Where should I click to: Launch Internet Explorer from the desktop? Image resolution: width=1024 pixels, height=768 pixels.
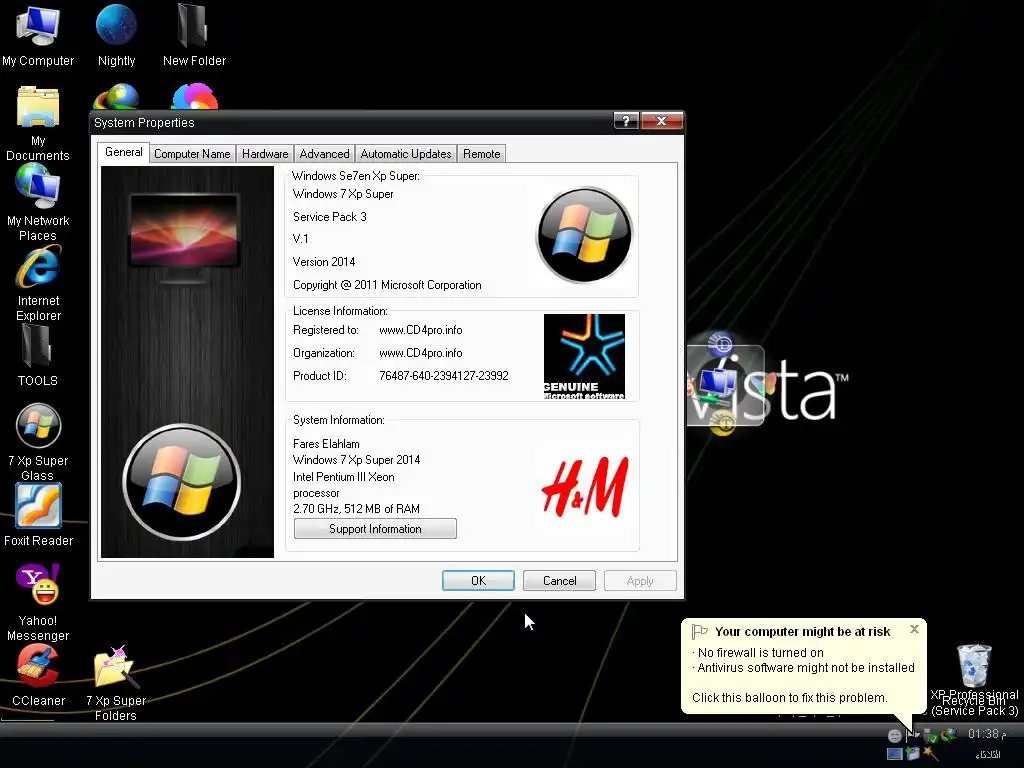tap(38, 283)
